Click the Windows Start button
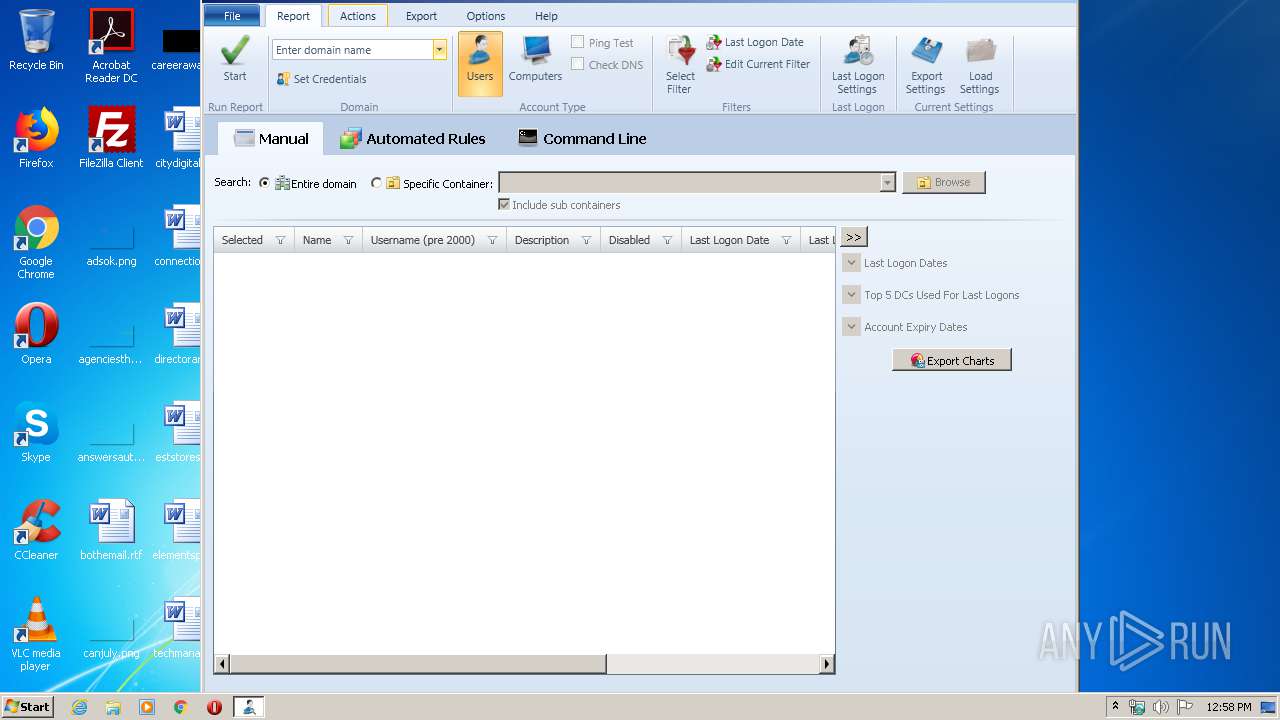 (x=28, y=706)
